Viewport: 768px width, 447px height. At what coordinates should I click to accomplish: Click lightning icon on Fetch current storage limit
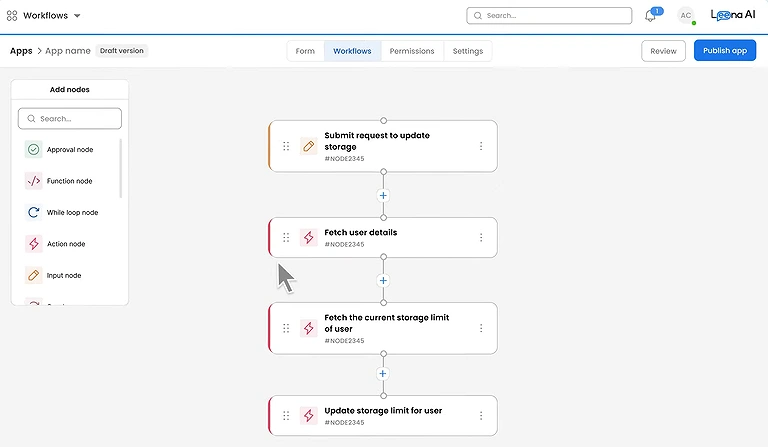[x=309, y=328]
